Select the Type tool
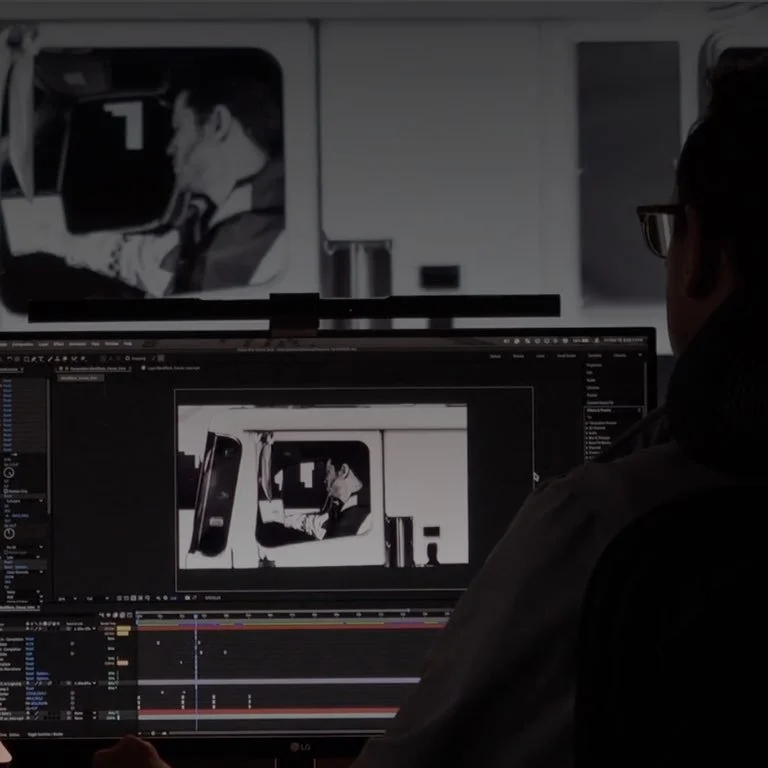Screen dimensions: 768x768 41,359
